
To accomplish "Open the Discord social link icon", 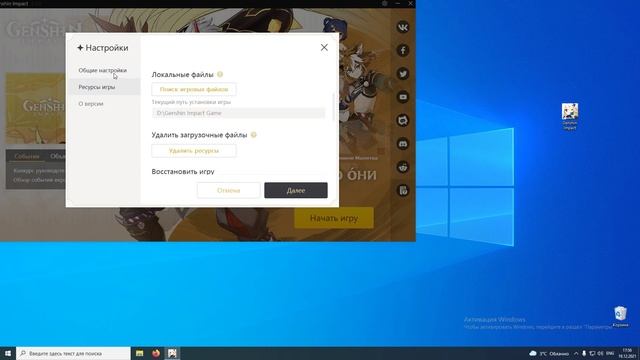I will [403, 144].
